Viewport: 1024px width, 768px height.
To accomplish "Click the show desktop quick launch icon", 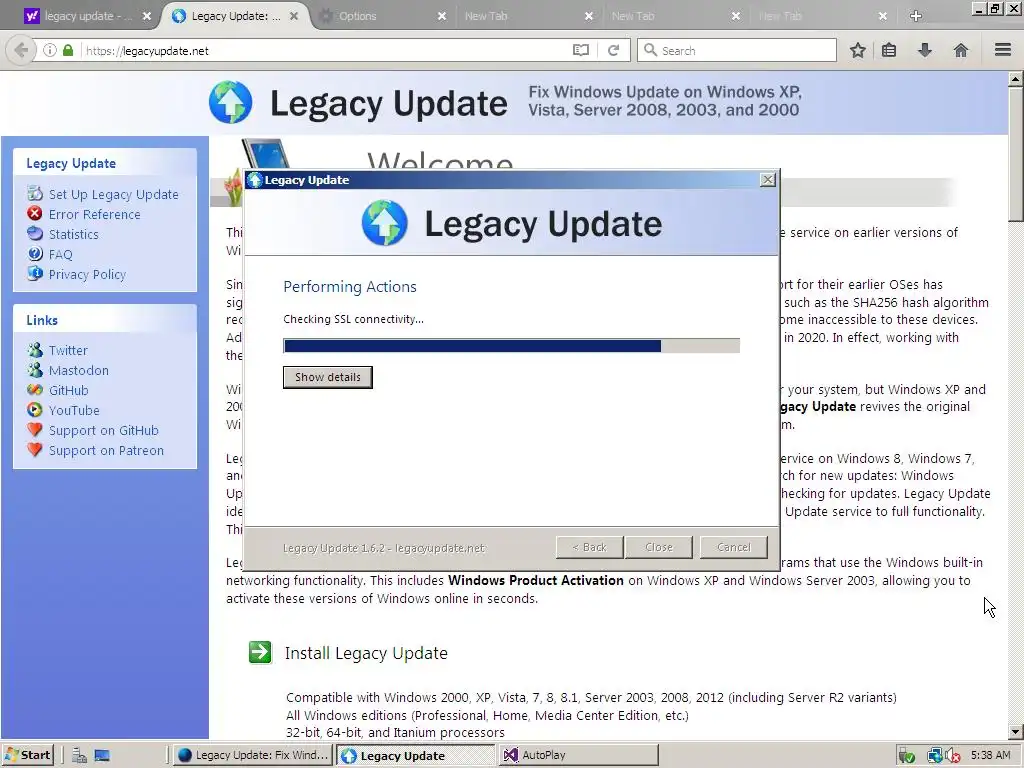I will 102,756.
